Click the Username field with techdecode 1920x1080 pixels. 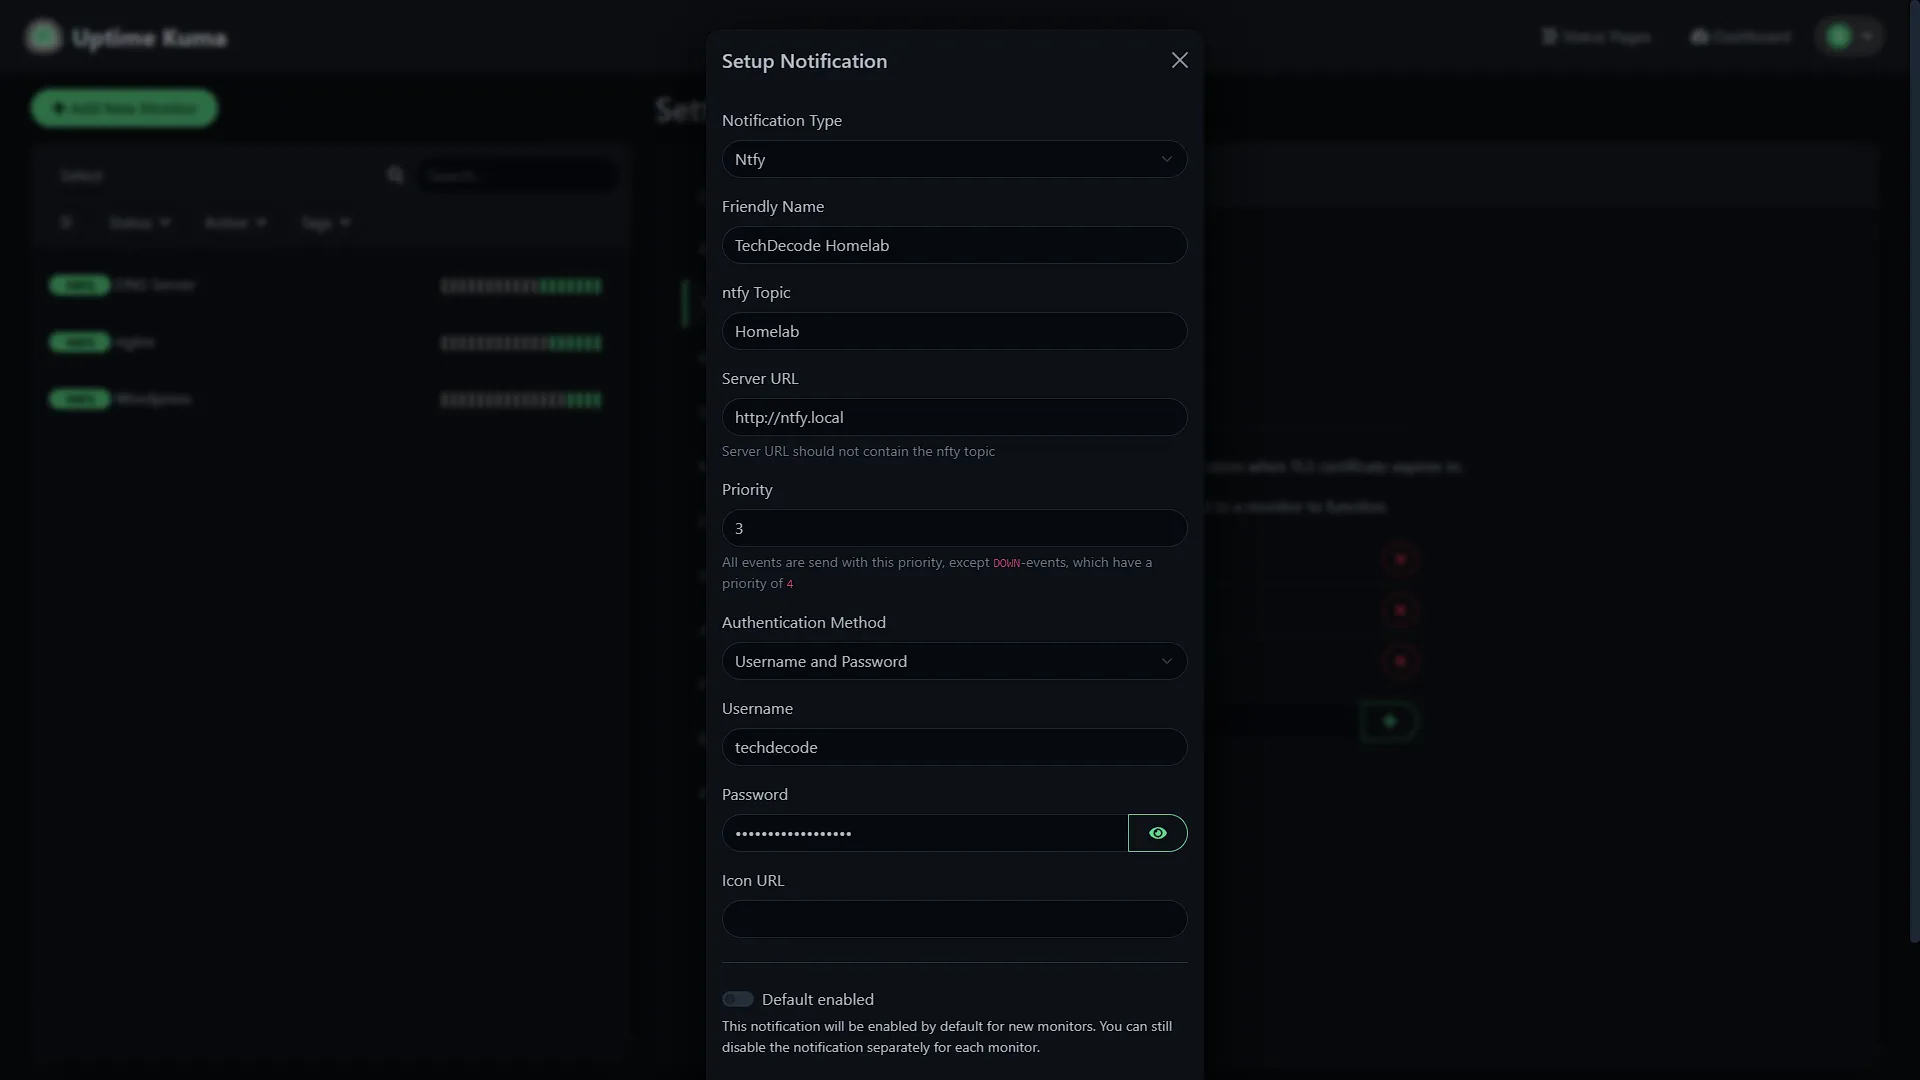(x=954, y=747)
